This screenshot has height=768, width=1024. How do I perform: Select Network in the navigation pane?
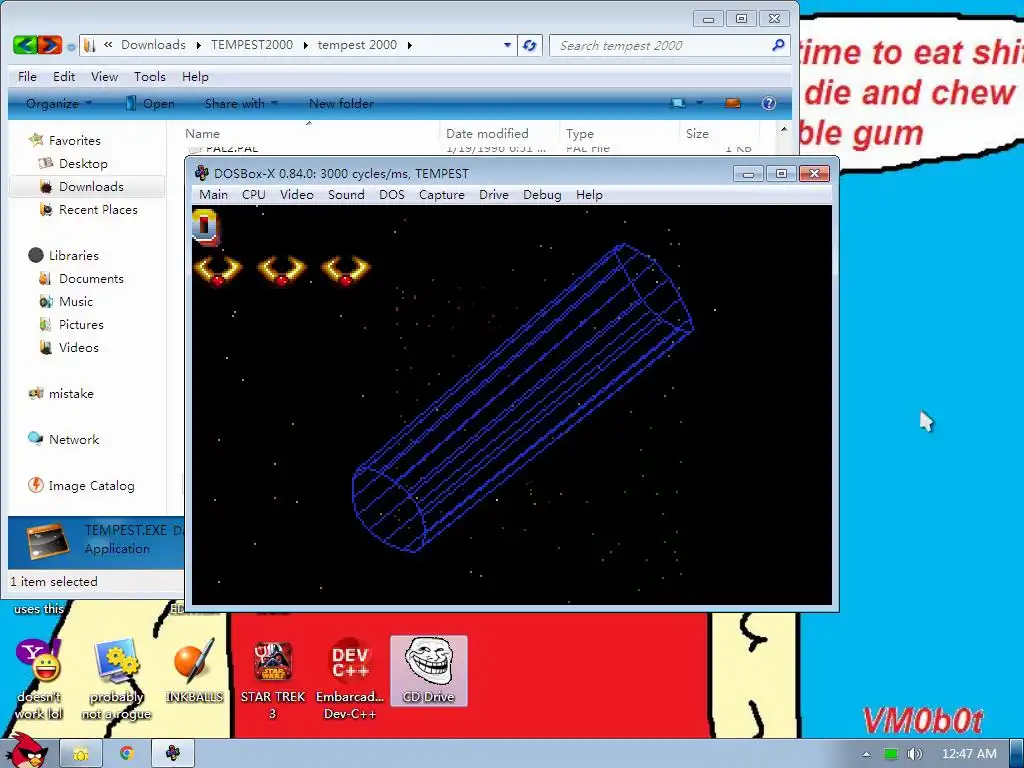point(63,440)
